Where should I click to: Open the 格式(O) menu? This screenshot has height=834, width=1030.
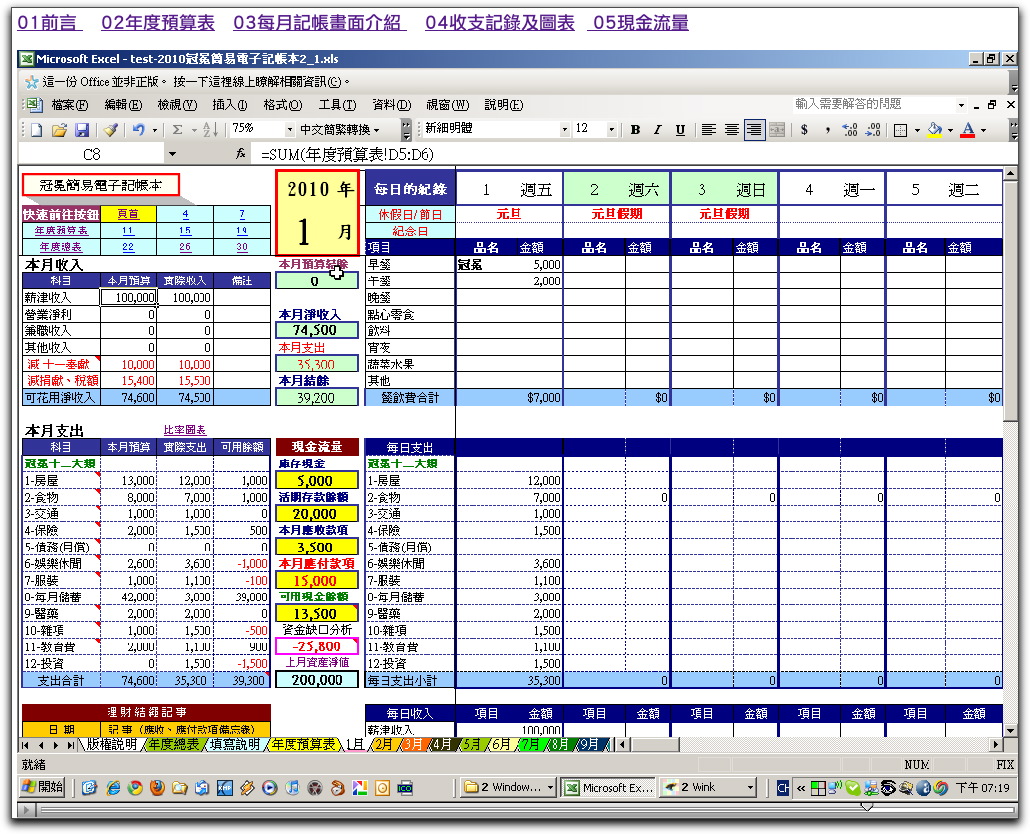click(x=282, y=105)
